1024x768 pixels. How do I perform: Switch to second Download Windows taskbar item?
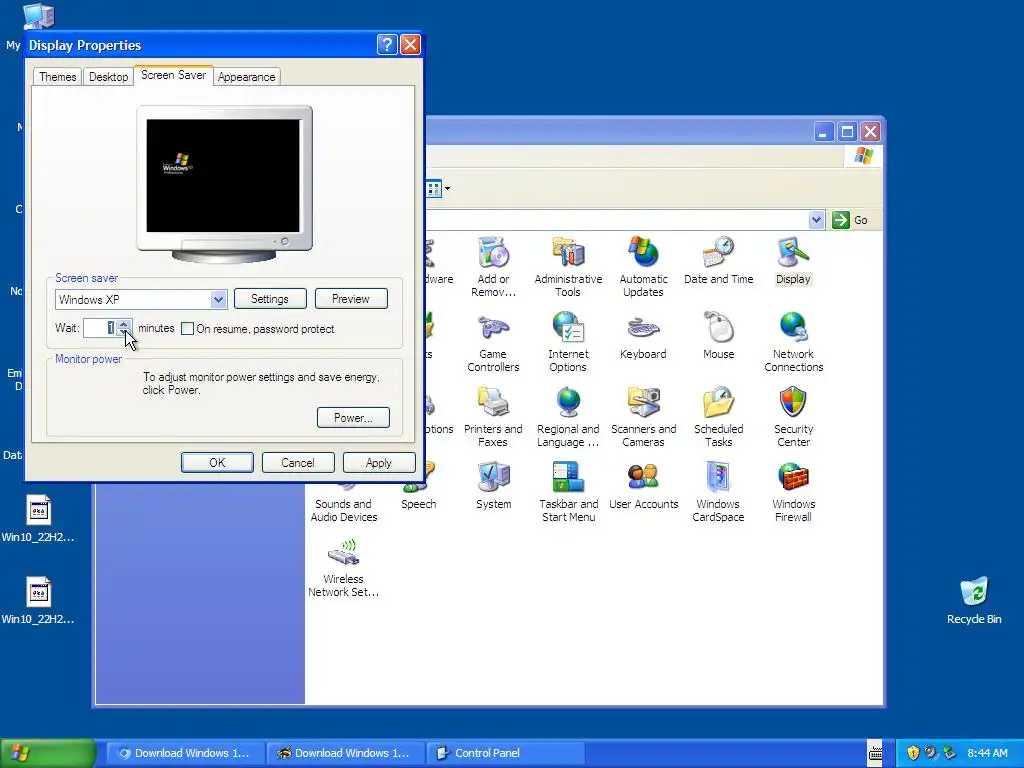[x=345, y=753]
